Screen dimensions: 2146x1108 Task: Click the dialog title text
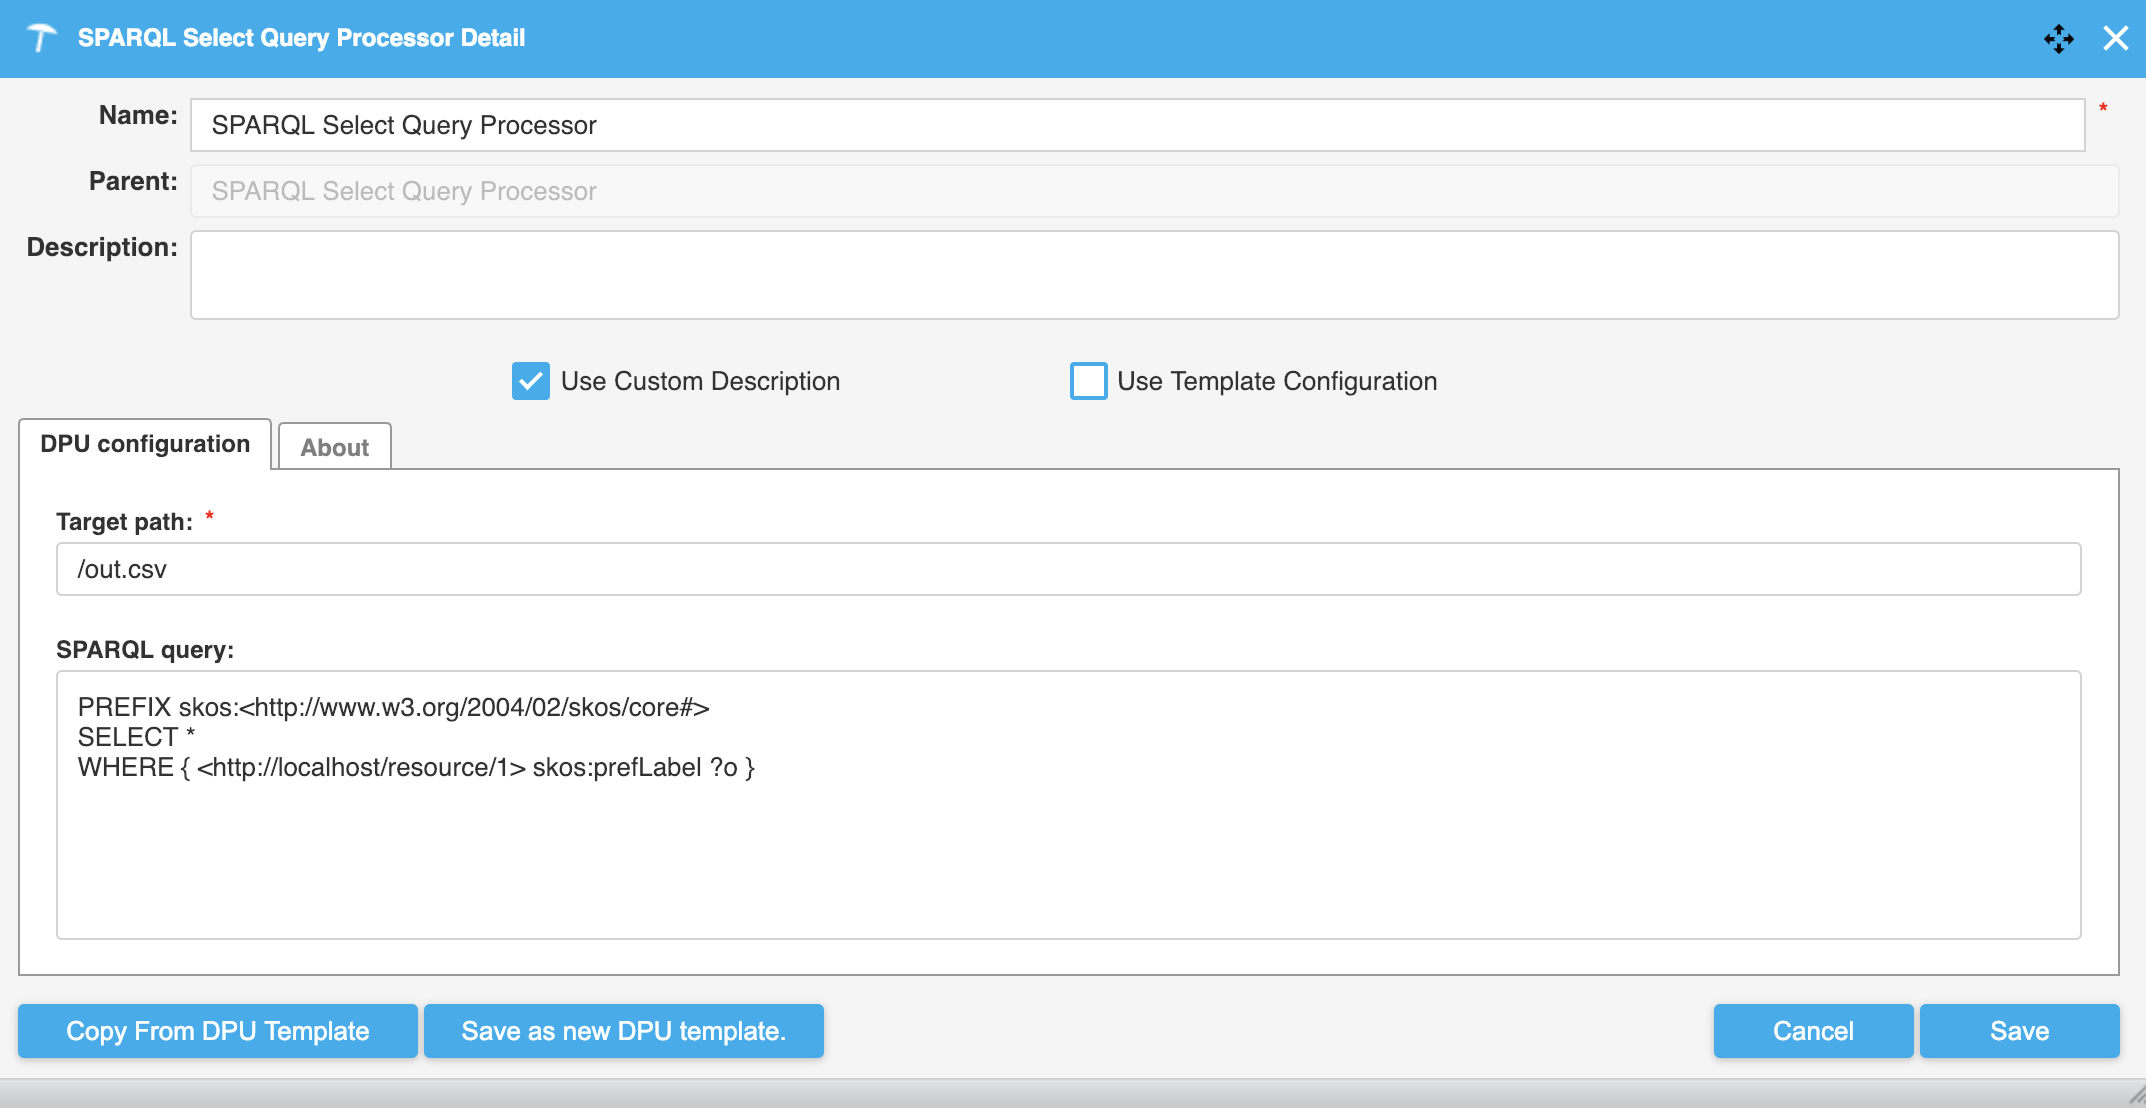click(x=301, y=38)
